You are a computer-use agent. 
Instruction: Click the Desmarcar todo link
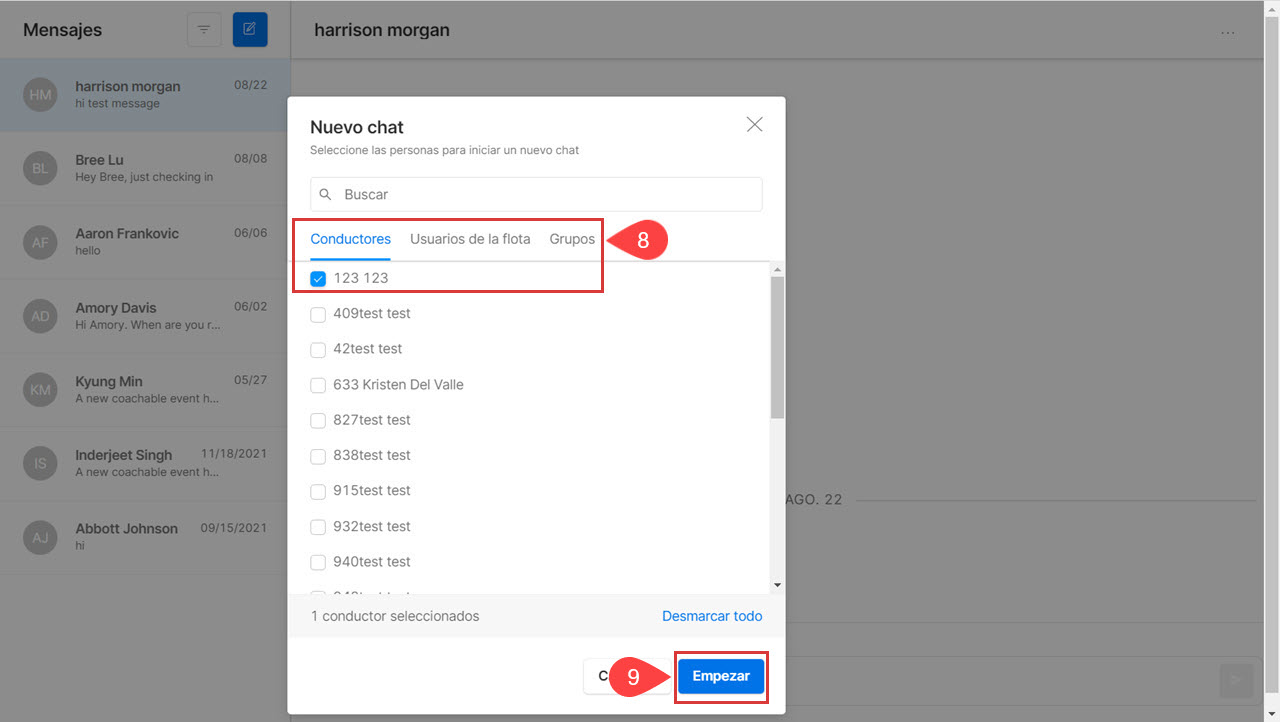(712, 616)
